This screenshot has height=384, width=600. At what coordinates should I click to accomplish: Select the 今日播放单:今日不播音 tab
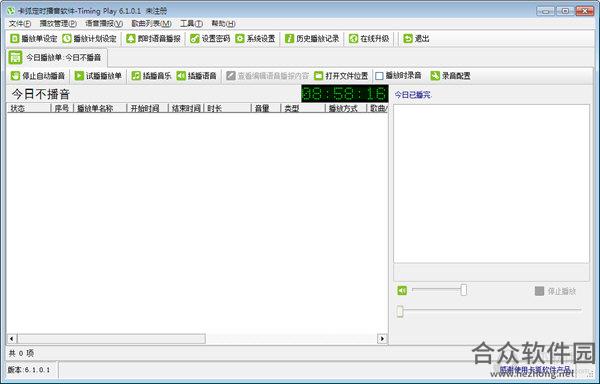pyautogui.click(x=57, y=58)
